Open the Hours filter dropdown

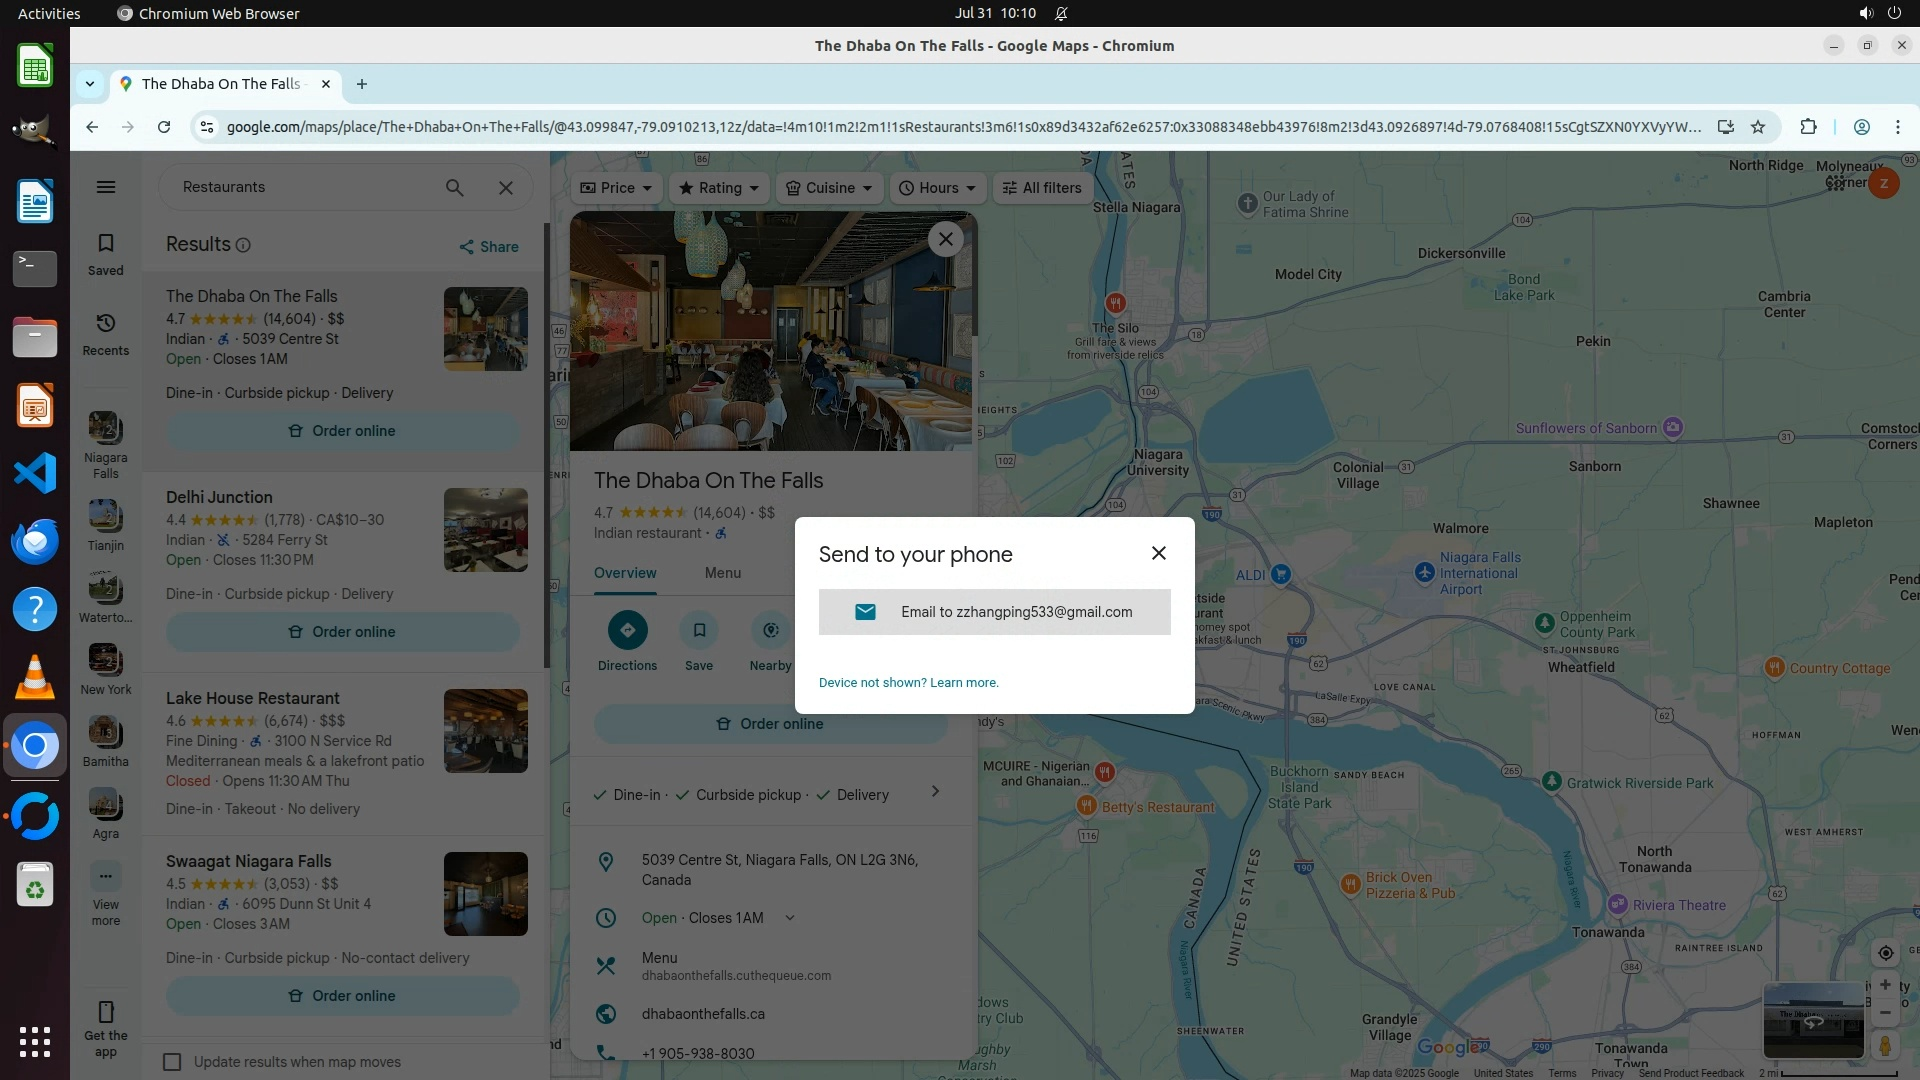pyautogui.click(x=937, y=188)
